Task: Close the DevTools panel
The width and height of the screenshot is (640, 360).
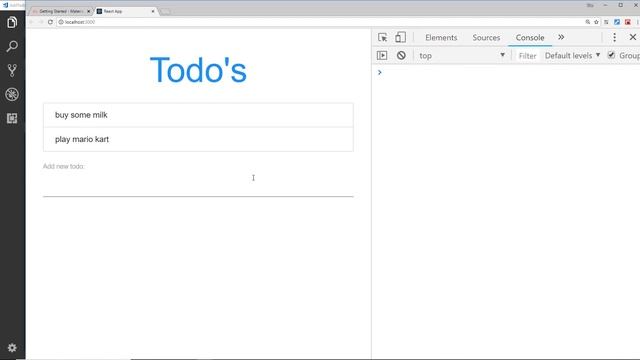Action: click(x=633, y=37)
